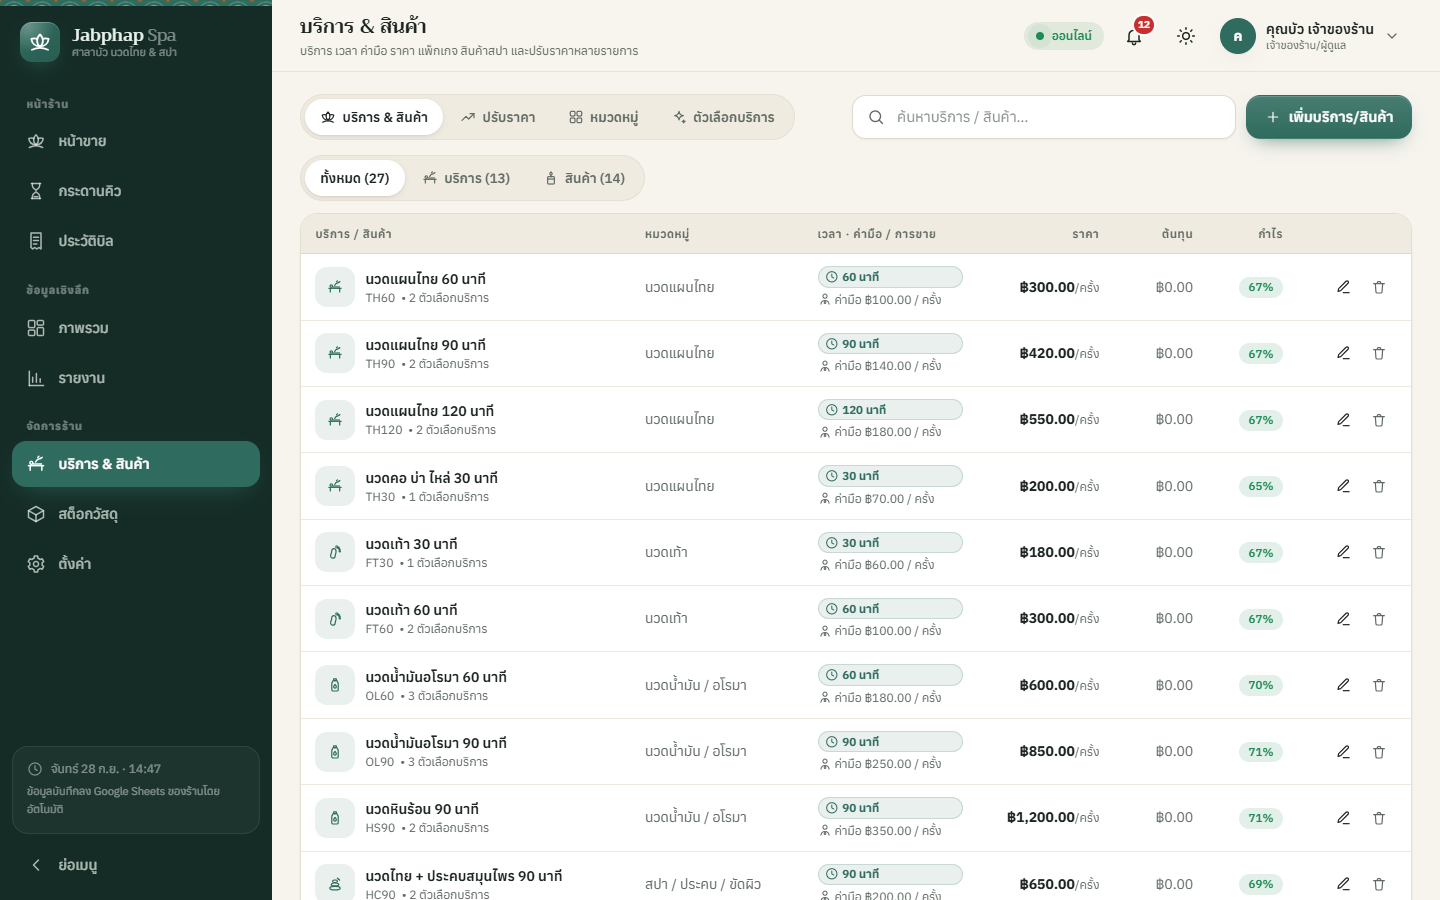The width and height of the screenshot is (1440, 900).
Task: Go to สต็อกวัสดุ stock page
Action: point(136,514)
